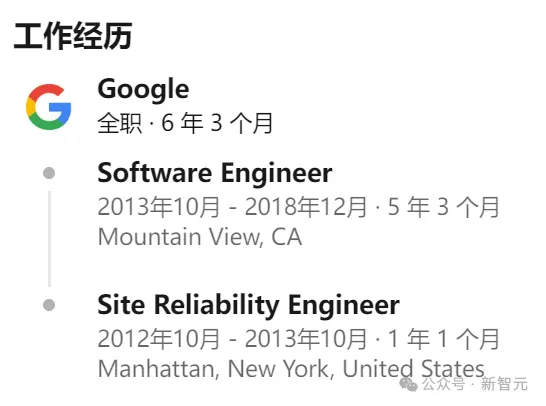The width and height of the screenshot is (546, 406).
Task: Click the 公众号 watermark label
Action: tap(444, 384)
